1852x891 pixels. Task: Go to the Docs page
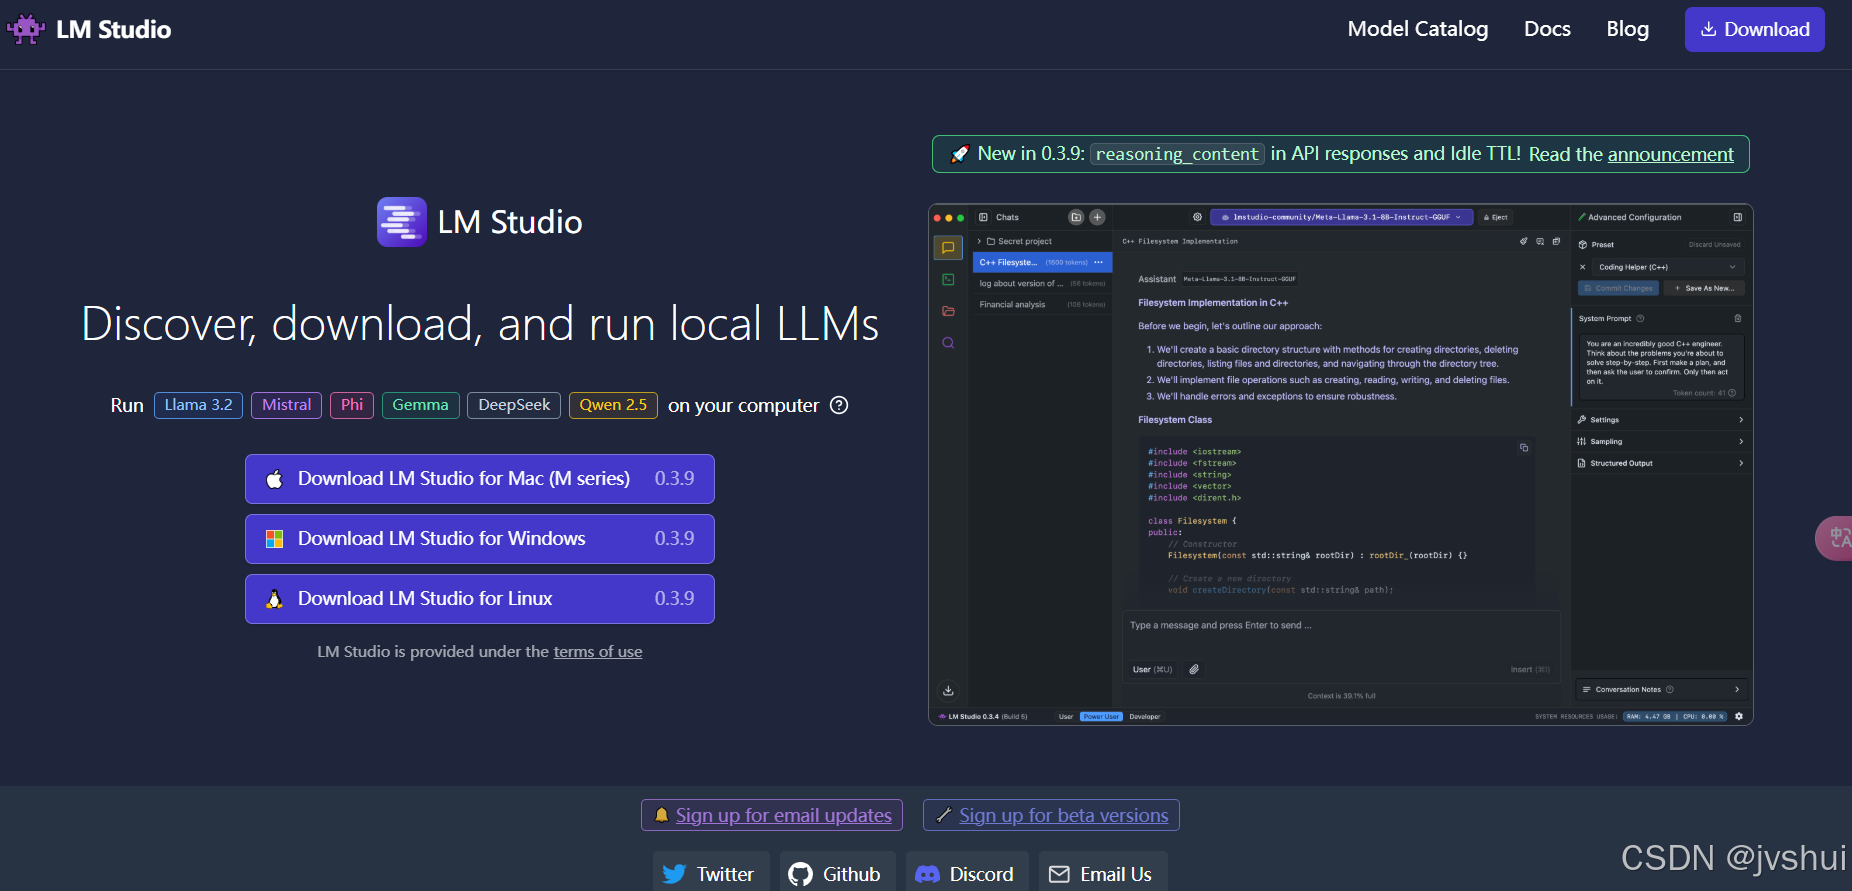[1547, 29]
